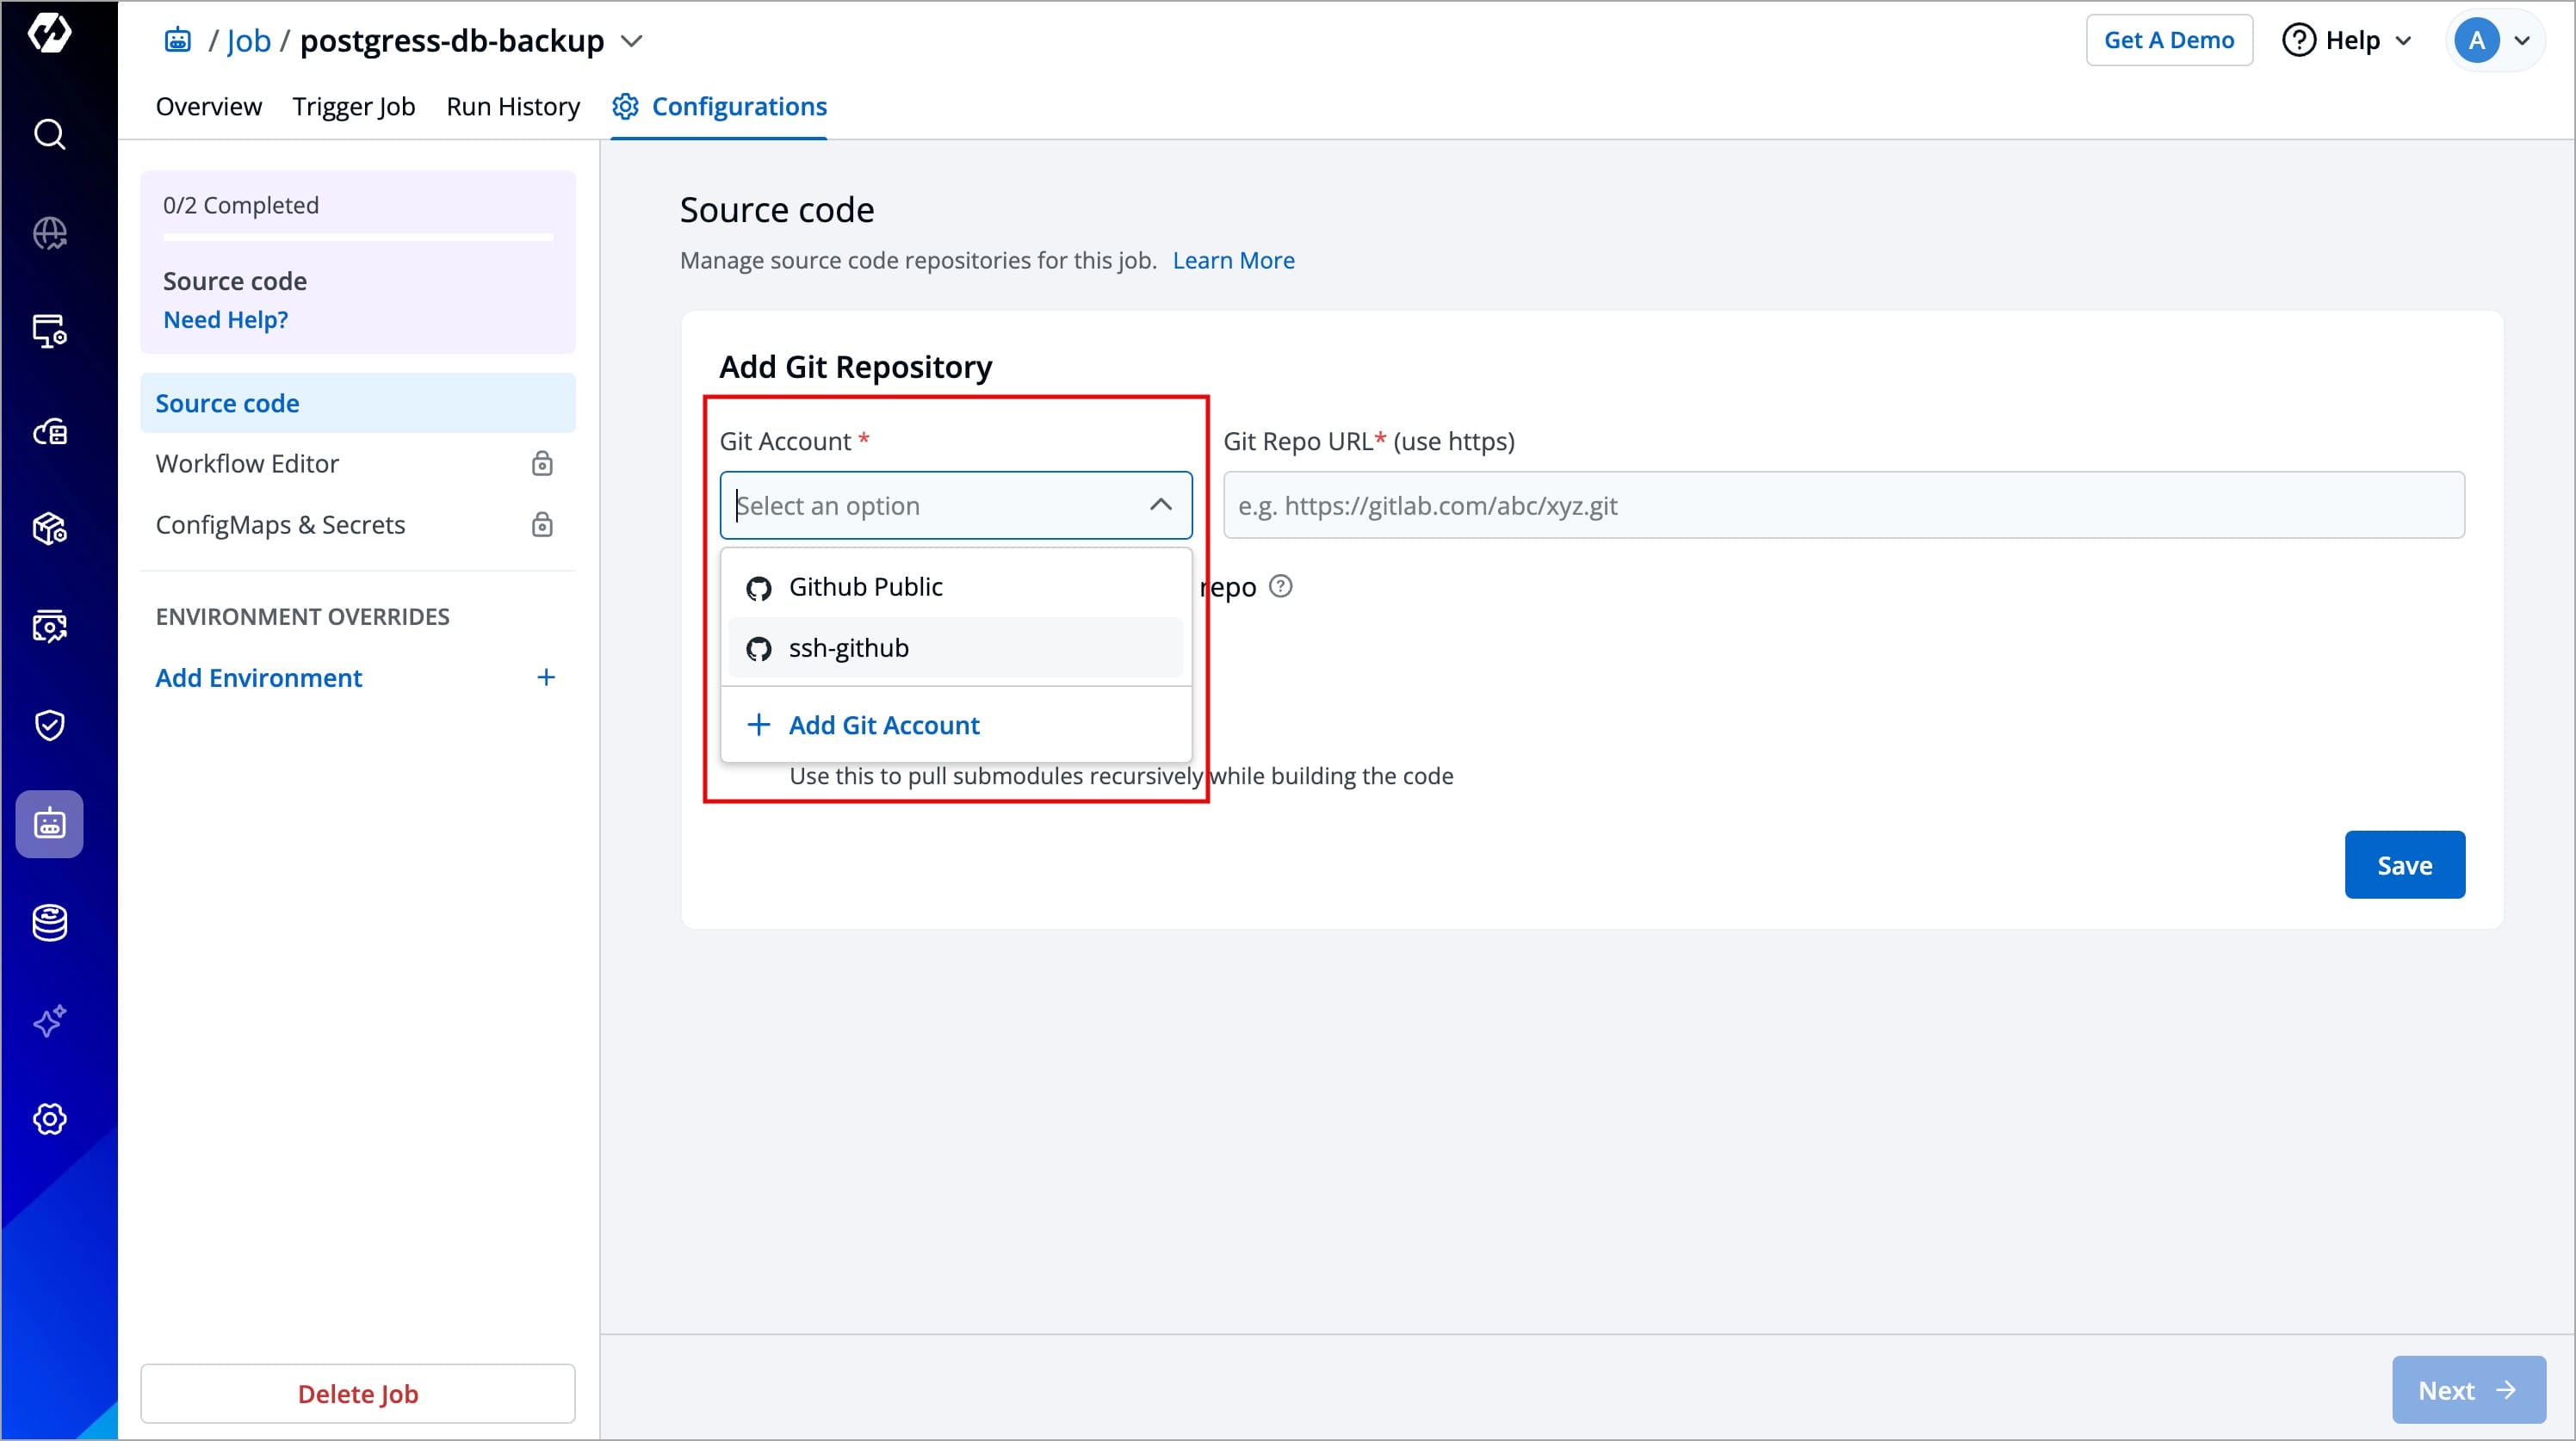
Task: Click the Save button
Action: point(2403,865)
